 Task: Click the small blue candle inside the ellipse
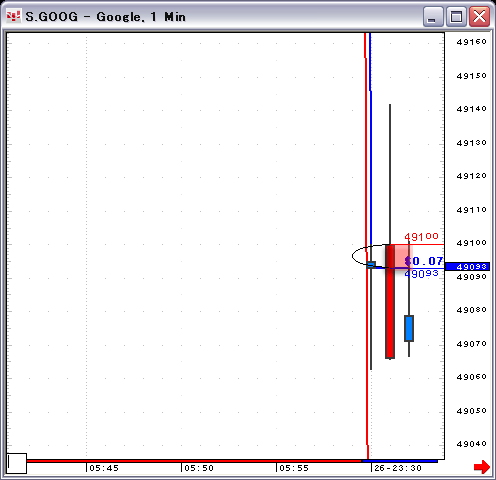(371, 265)
